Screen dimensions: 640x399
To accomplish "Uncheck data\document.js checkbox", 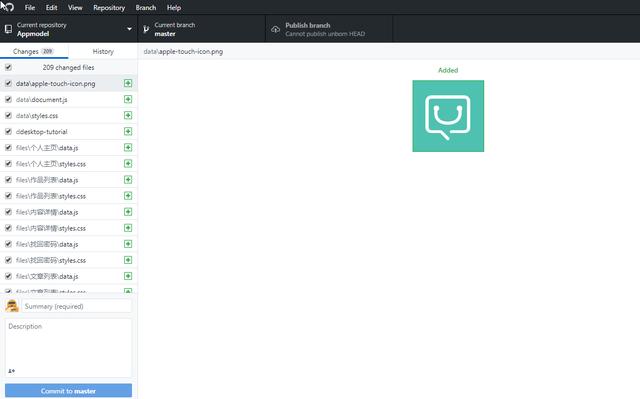I will (8, 99).
